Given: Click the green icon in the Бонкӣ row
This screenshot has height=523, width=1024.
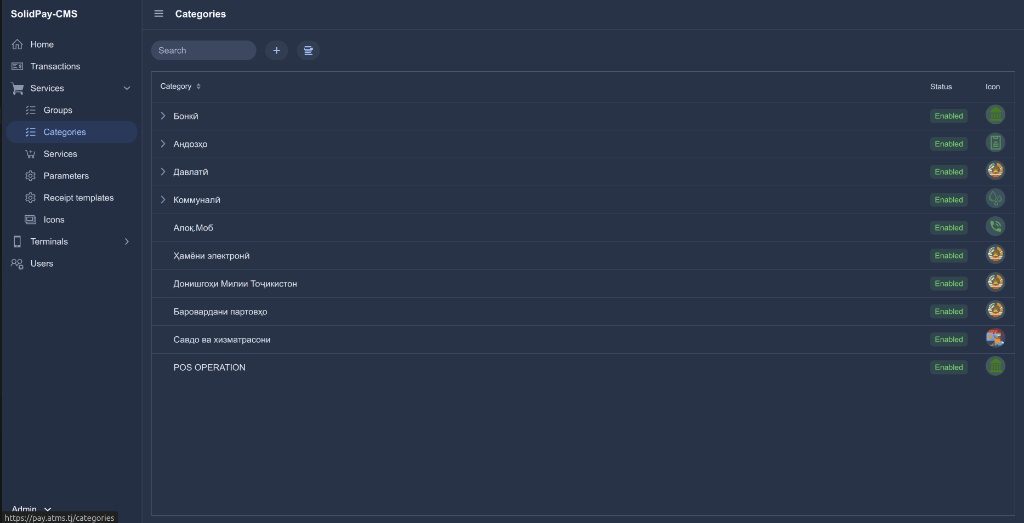Looking at the screenshot, I should (994, 116).
